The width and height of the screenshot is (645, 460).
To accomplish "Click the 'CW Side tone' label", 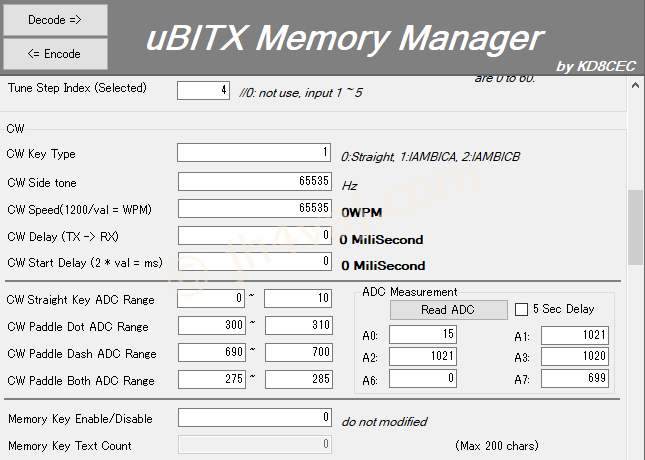I will [42, 183].
